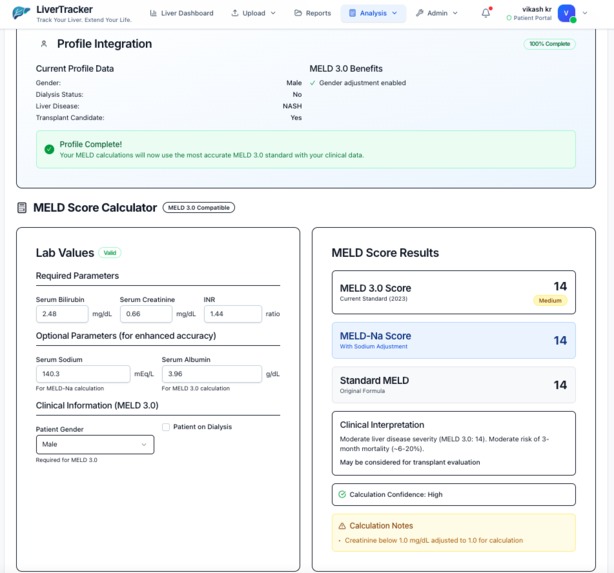Click the 'With Sodium Adjustment' subtitle
Screen dimensions: 614x573
click(374, 347)
